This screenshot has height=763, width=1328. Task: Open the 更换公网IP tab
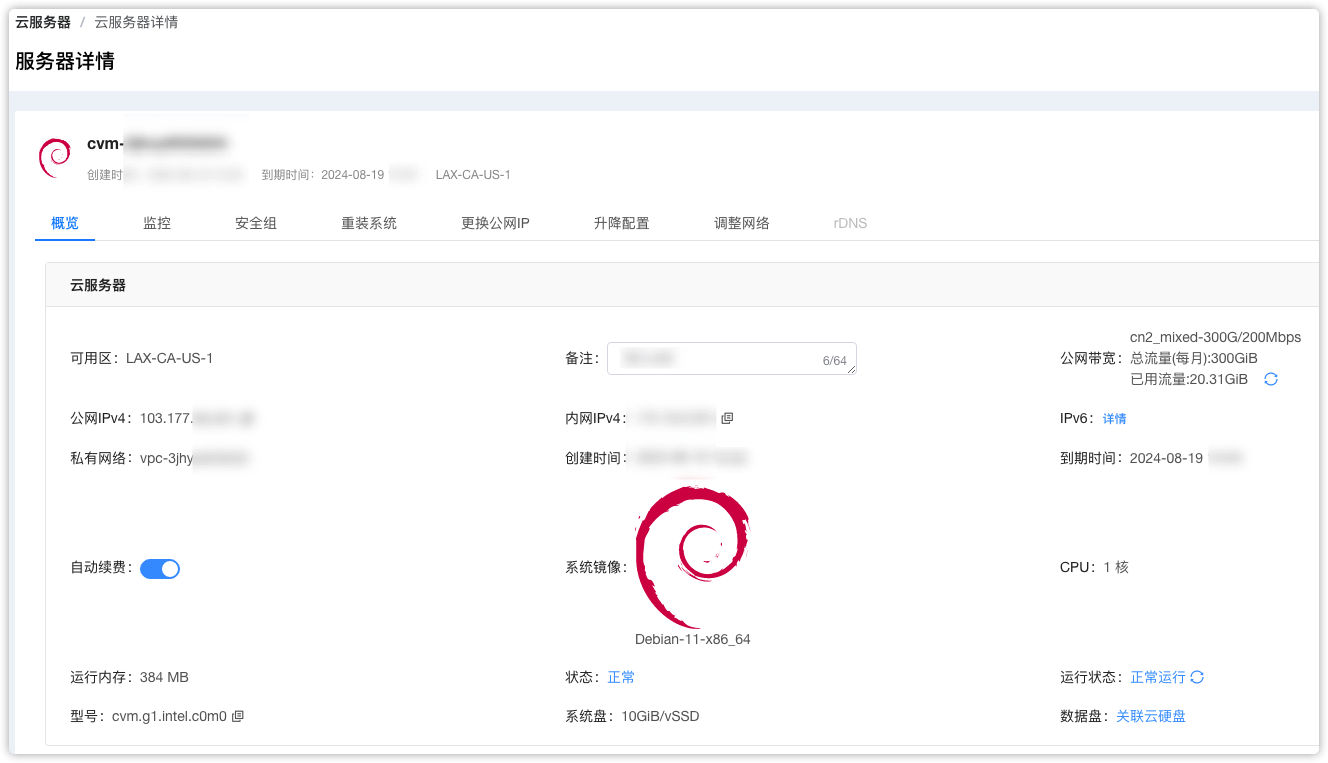pos(495,223)
